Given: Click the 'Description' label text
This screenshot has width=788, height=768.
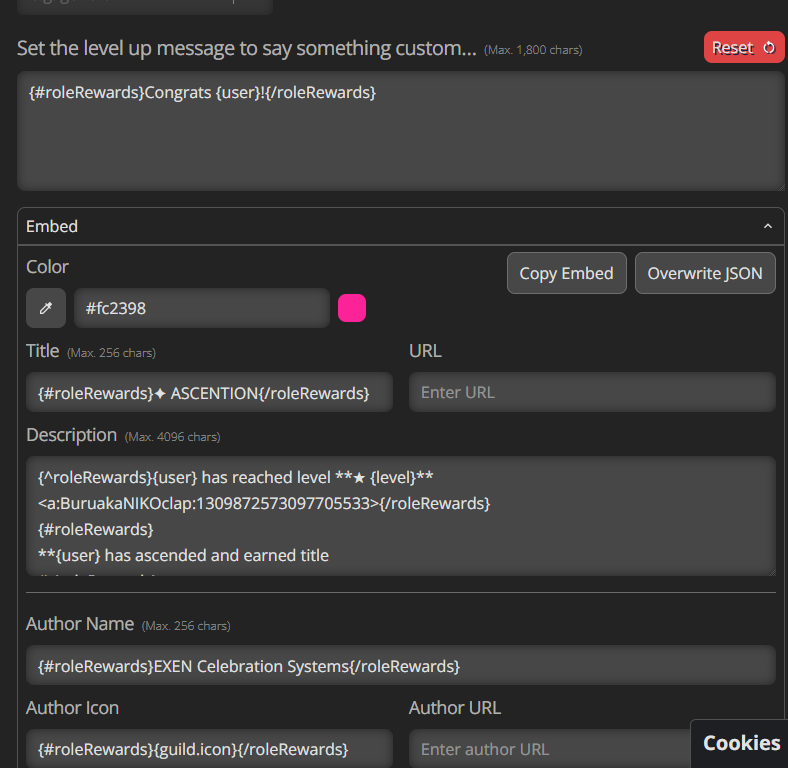Looking at the screenshot, I should point(71,435).
